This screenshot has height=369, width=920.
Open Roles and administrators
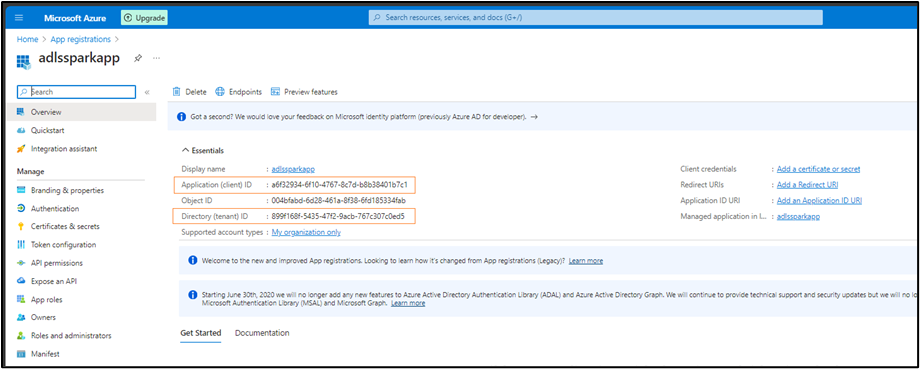tap(71, 336)
